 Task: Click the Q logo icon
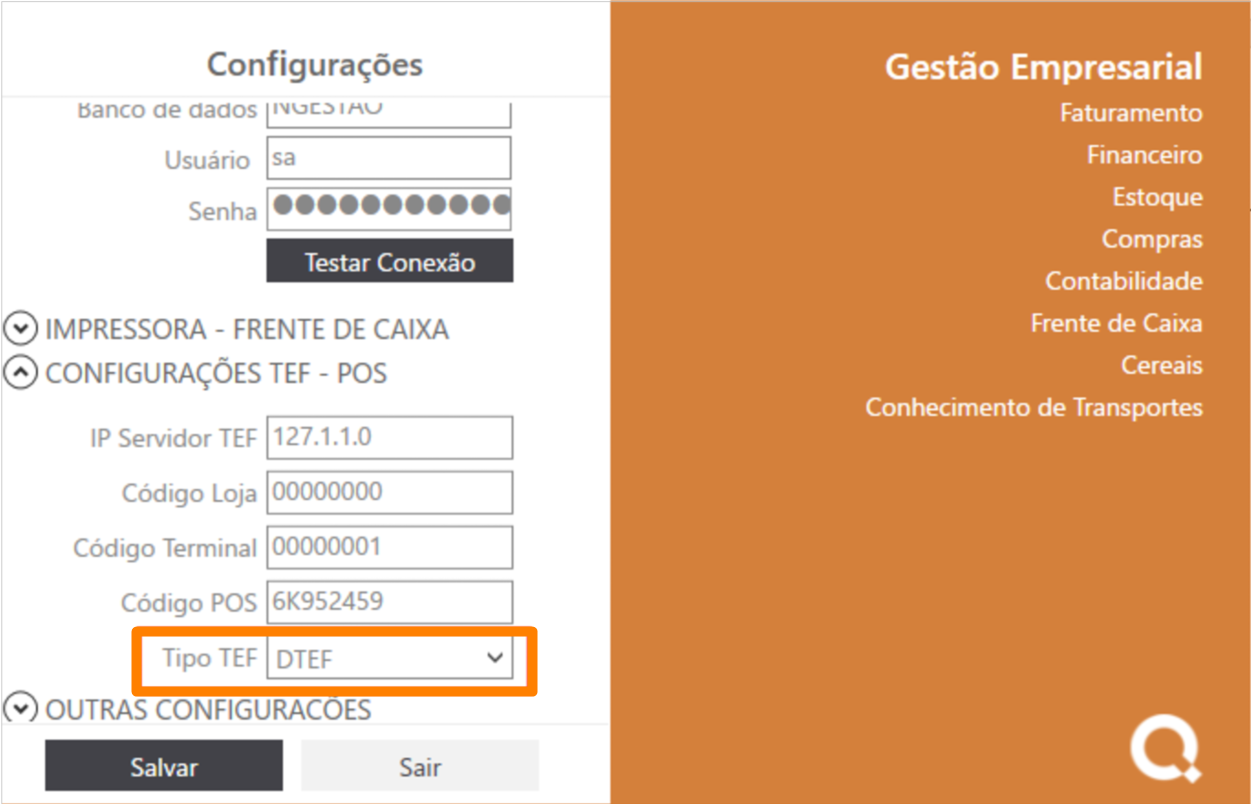[x=1165, y=750]
